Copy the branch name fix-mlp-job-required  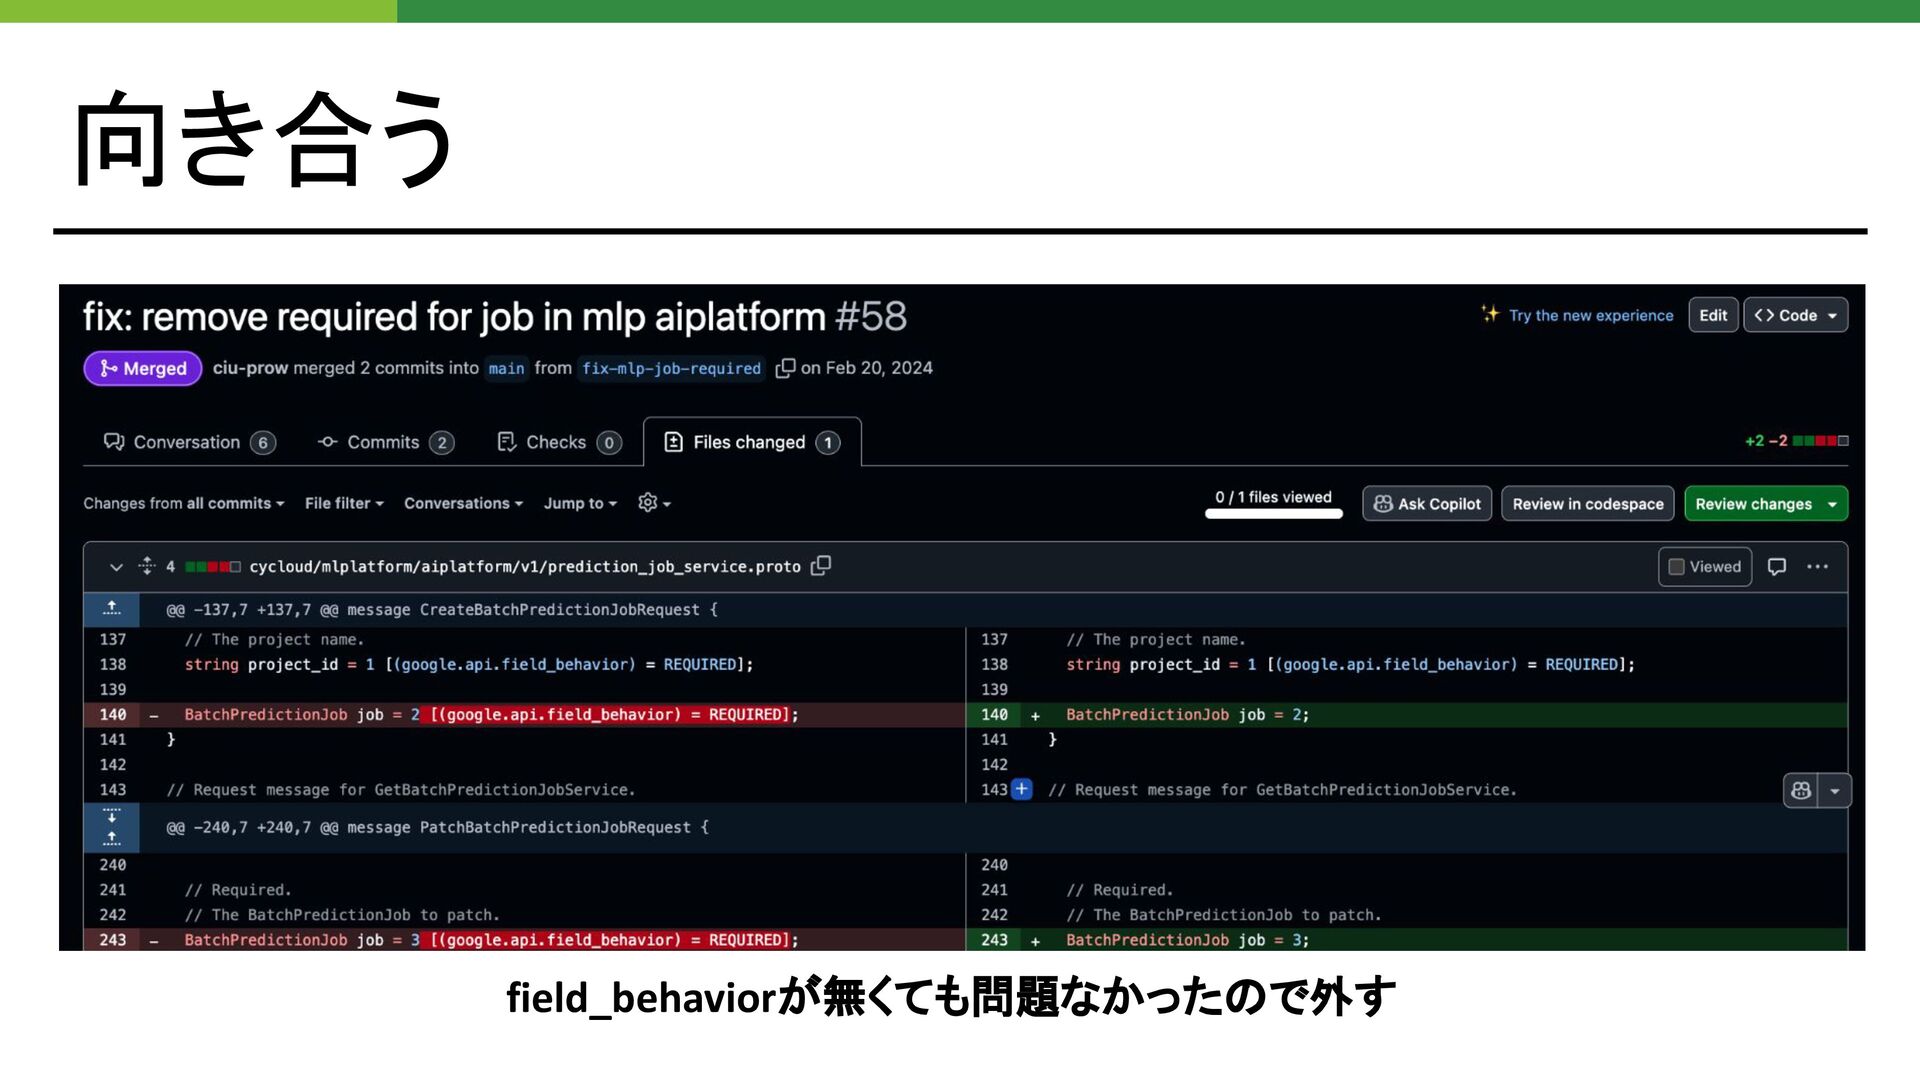click(785, 368)
